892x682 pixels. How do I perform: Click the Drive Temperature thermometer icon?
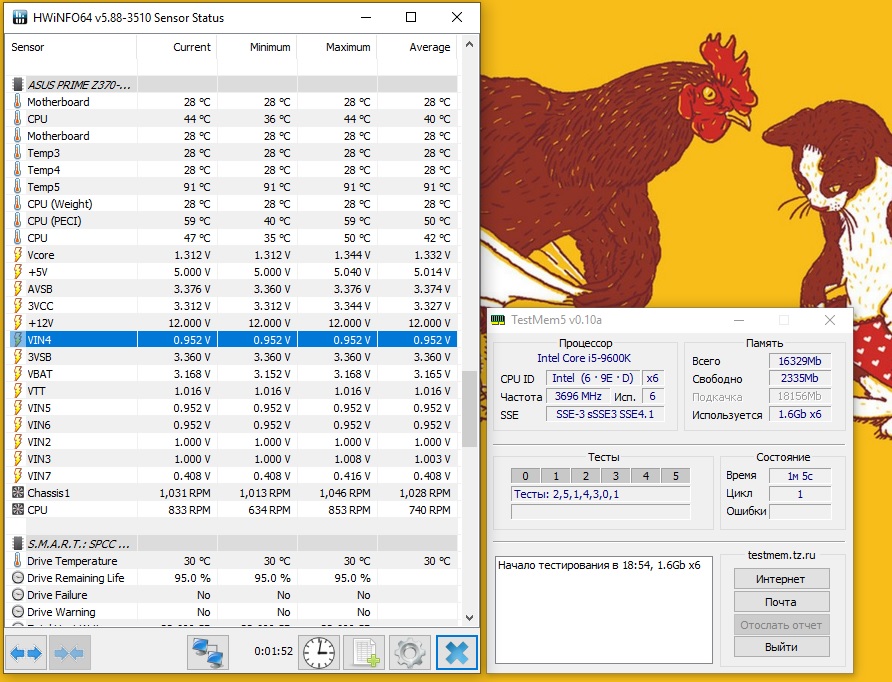(x=18, y=561)
